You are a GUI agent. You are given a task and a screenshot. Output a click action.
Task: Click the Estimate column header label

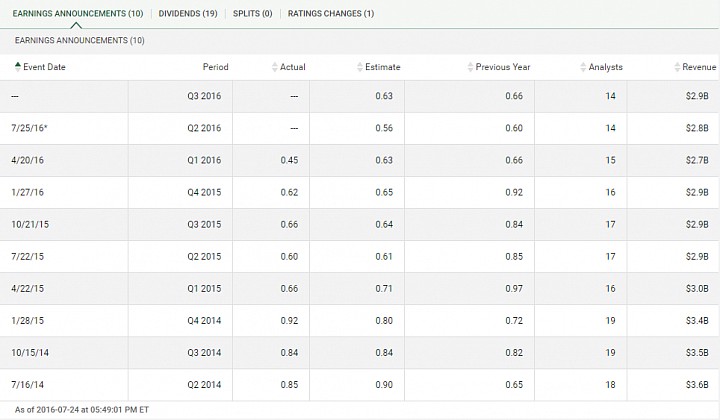point(382,67)
